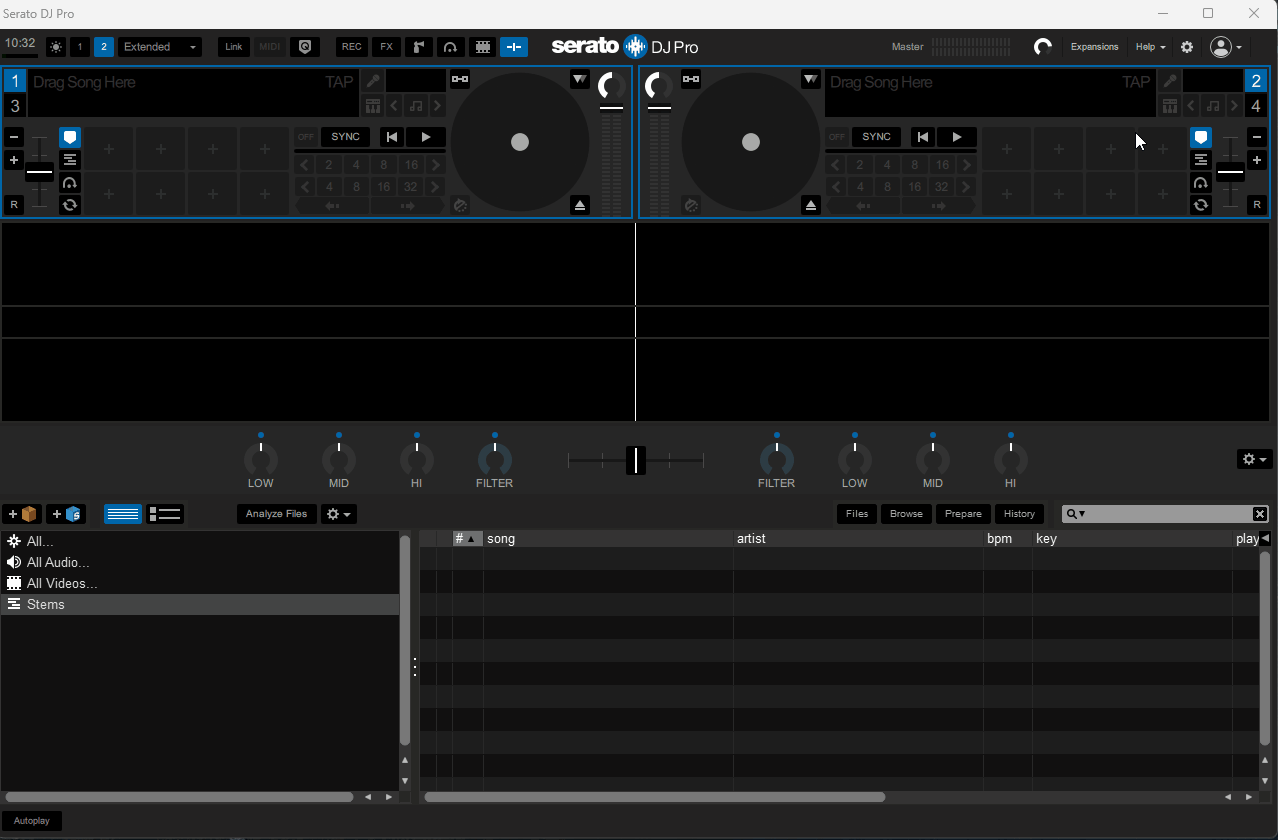Image resolution: width=1278 pixels, height=840 pixels.
Task: Open the Practice Mode split view icon
Action: (x=514, y=47)
